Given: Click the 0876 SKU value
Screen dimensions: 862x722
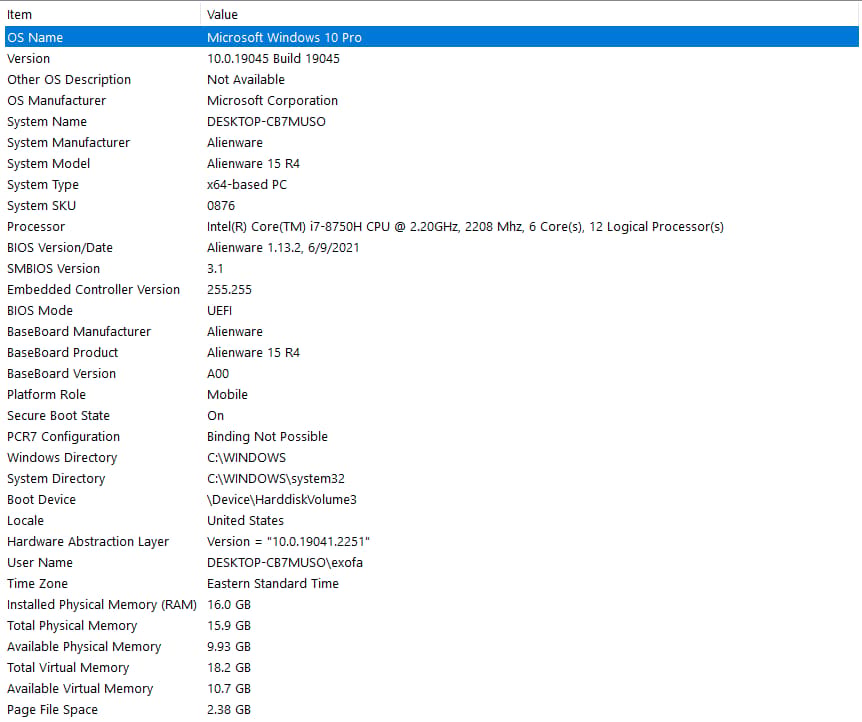Looking at the screenshot, I should 221,206.
